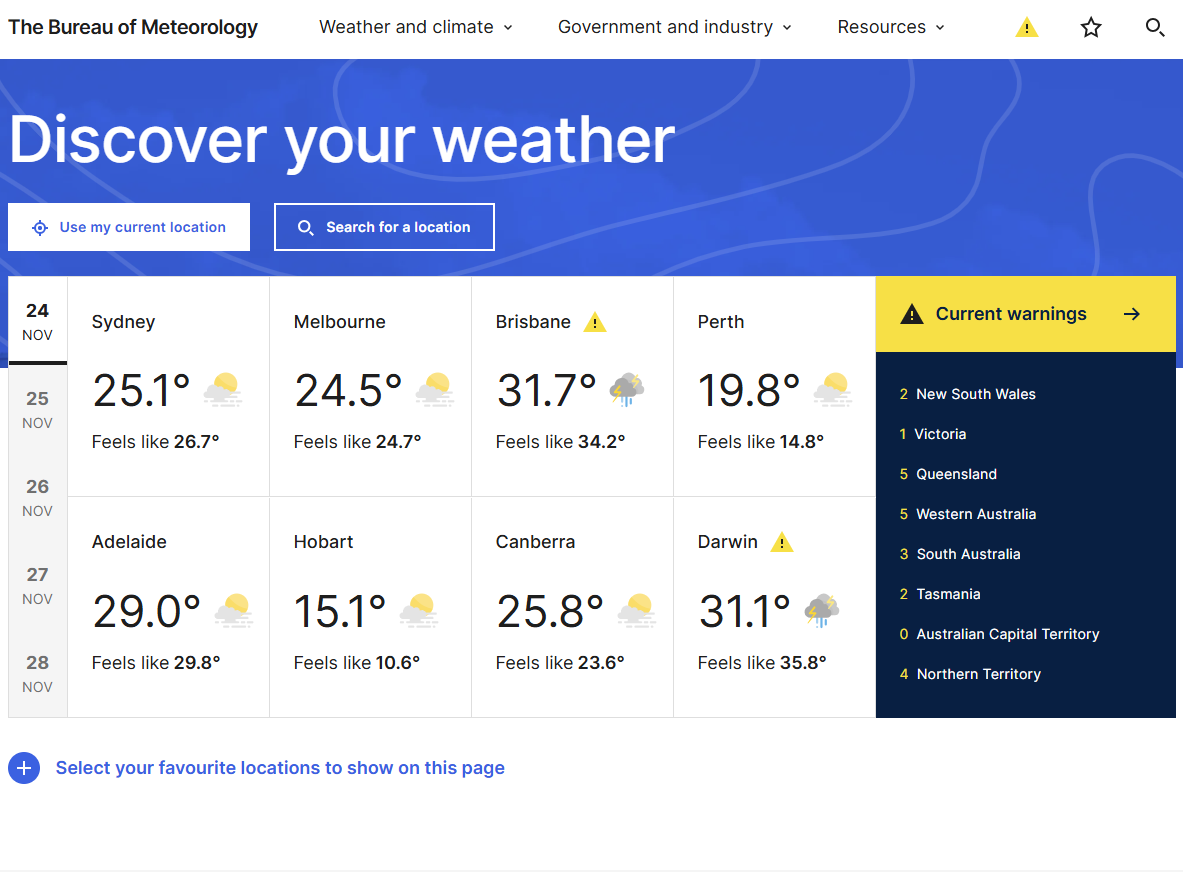This screenshot has width=1183, height=872.
Task: Select the 25 NOV date tab
Action: 38,410
